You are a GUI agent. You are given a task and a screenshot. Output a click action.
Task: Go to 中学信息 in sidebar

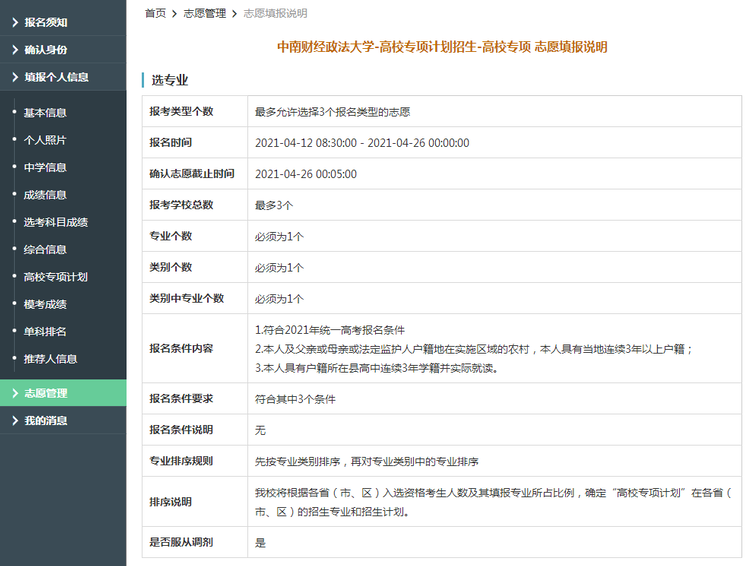[45, 167]
